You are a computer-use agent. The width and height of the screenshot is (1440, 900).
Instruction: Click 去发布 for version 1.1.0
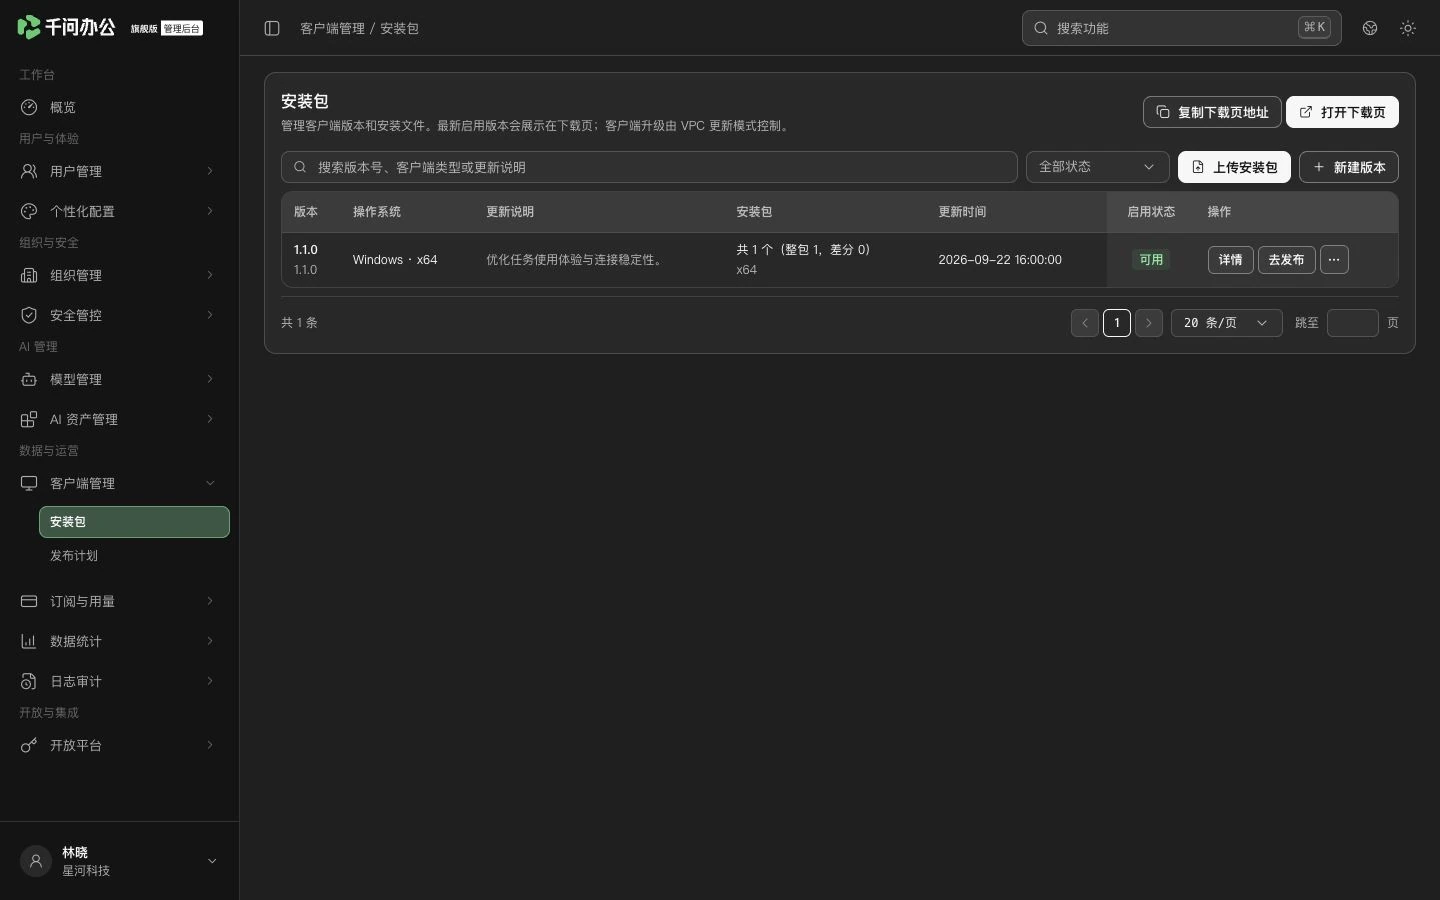click(1286, 260)
